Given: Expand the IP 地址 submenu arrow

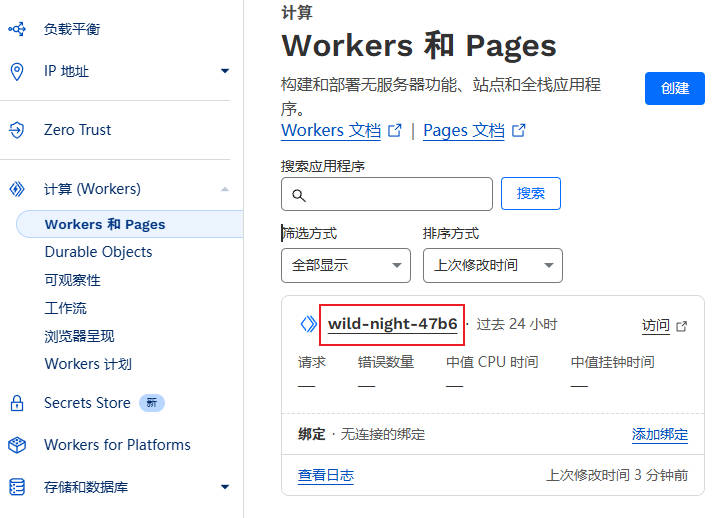Looking at the screenshot, I should pos(225,71).
